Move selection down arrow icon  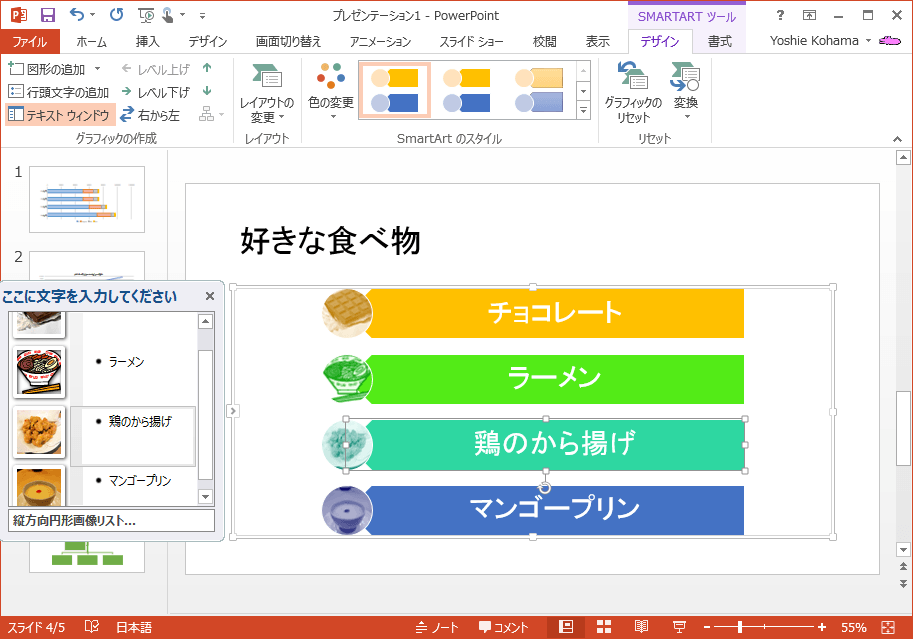click(207, 91)
